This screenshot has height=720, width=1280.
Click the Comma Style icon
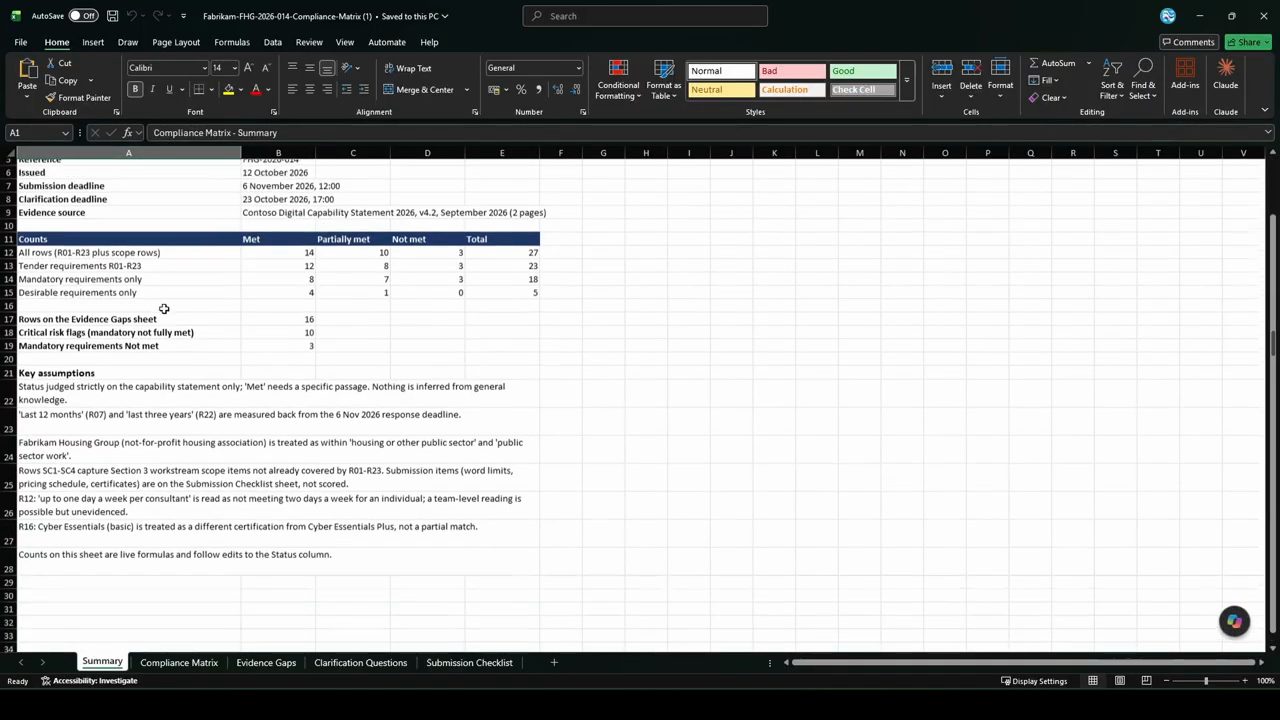click(x=539, y=90)
